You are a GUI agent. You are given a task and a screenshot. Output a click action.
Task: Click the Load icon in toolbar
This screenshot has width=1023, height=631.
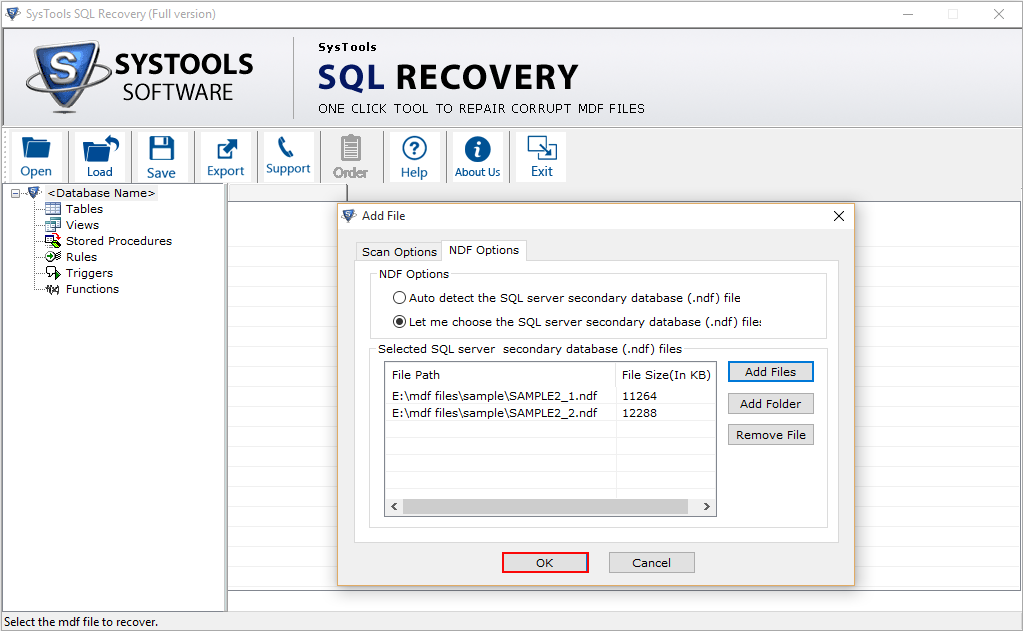tap(100, 148)
